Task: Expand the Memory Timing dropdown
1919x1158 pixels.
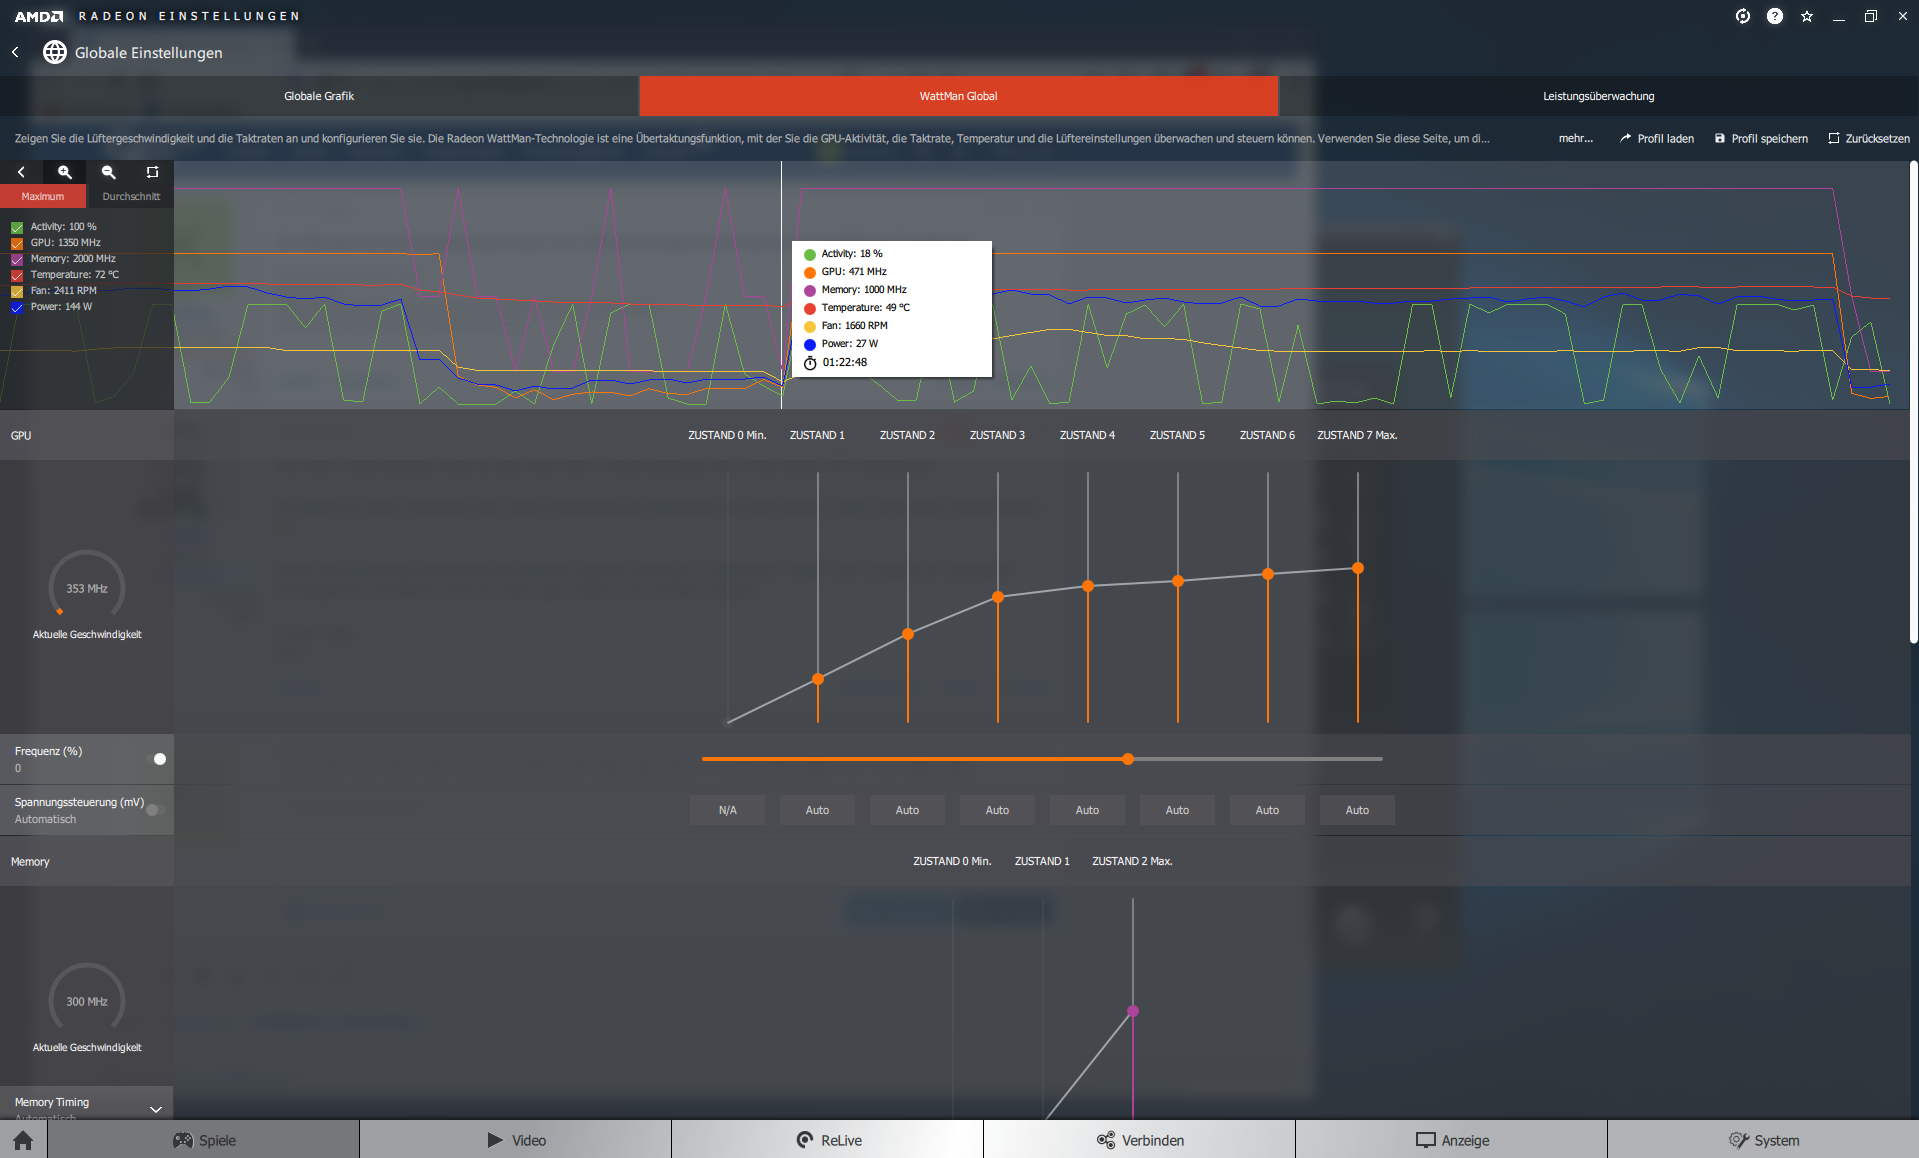Action: (156, 1109)
